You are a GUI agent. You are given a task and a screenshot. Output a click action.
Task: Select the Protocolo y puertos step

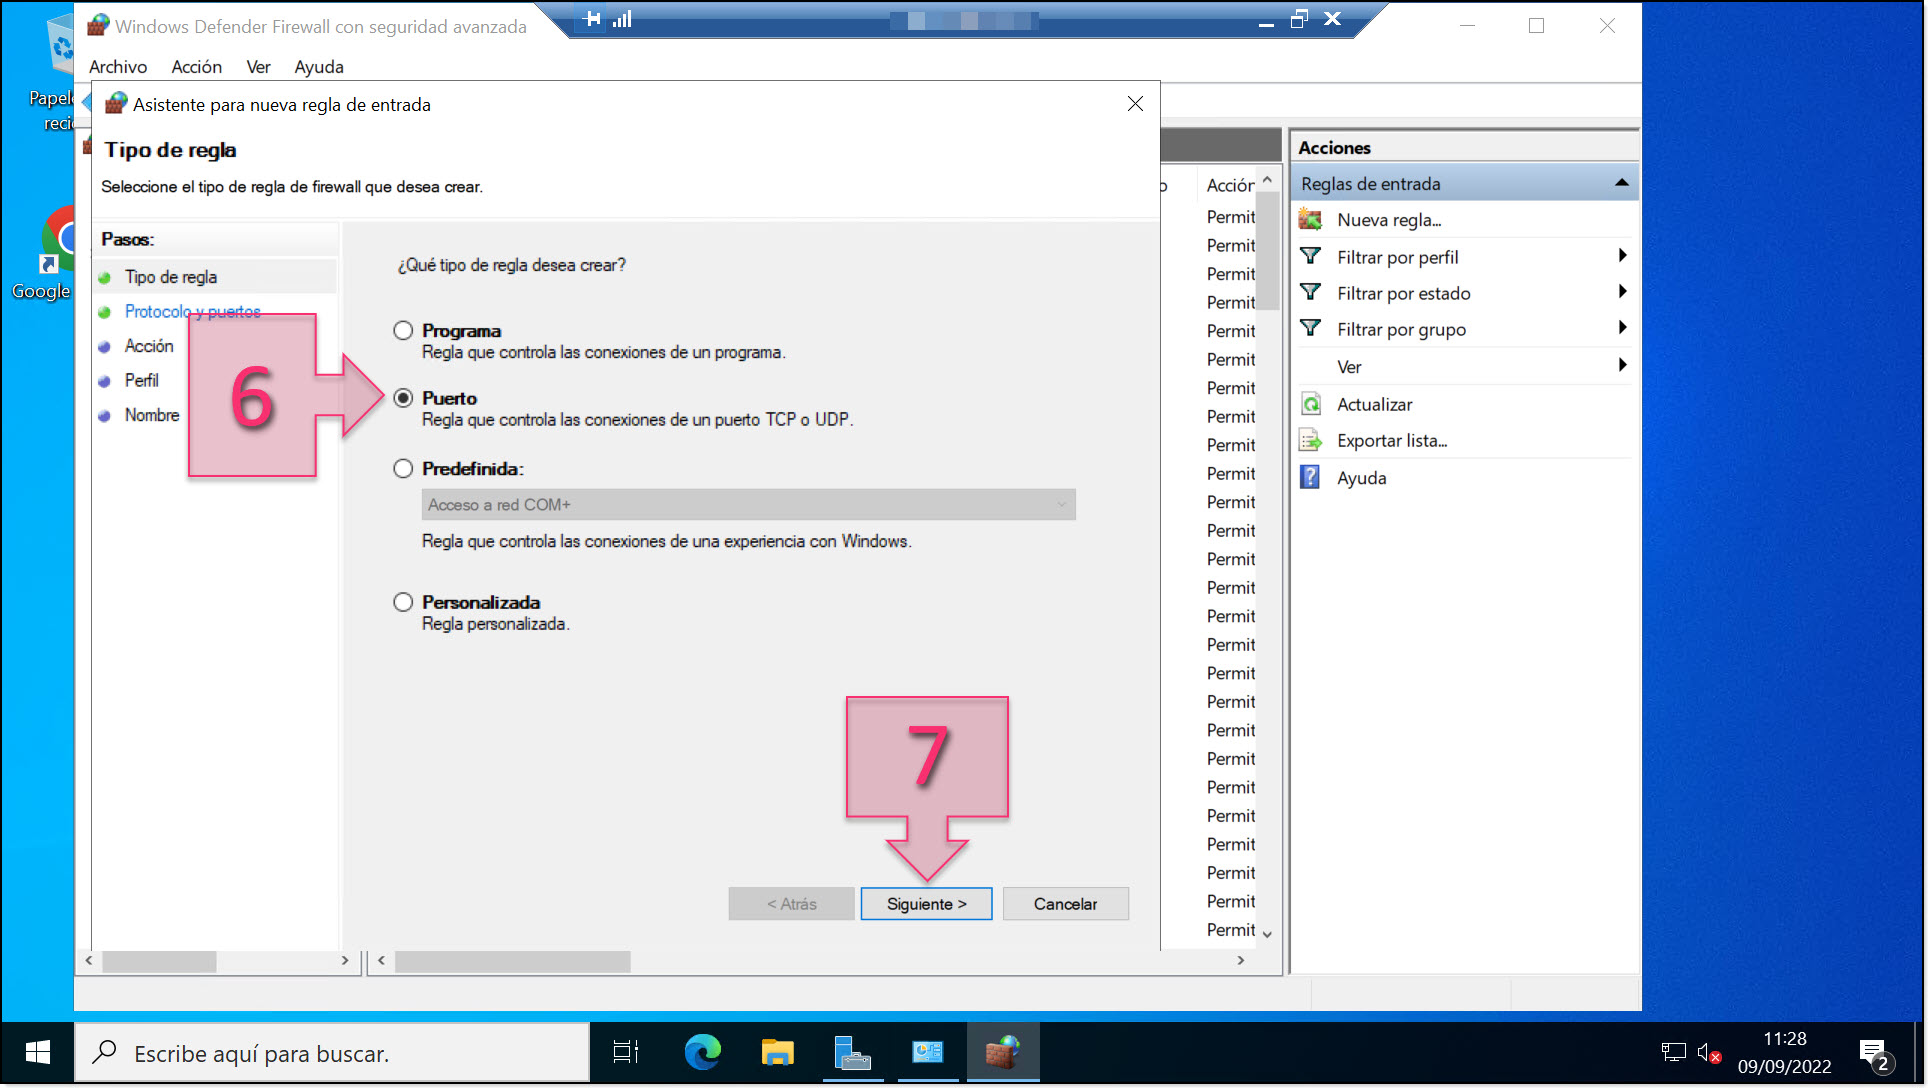192,312
